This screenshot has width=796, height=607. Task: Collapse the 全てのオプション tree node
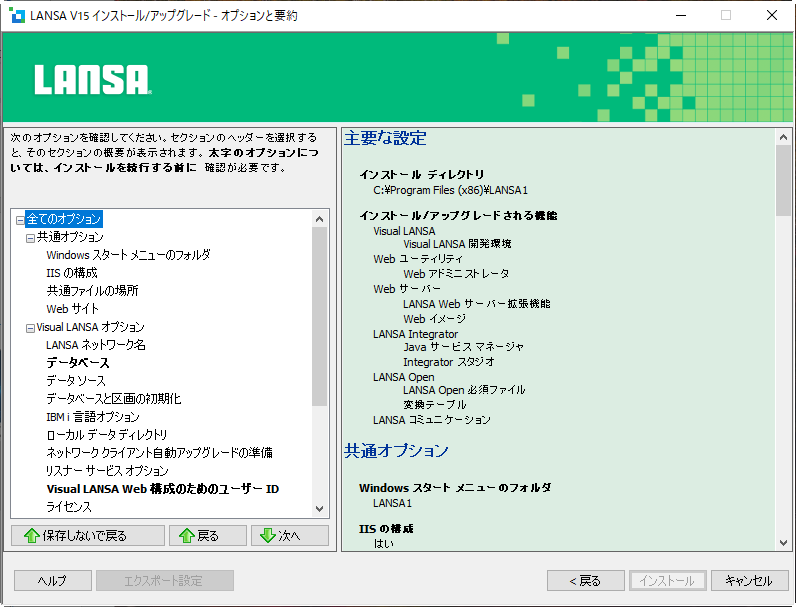pos(20,220)
